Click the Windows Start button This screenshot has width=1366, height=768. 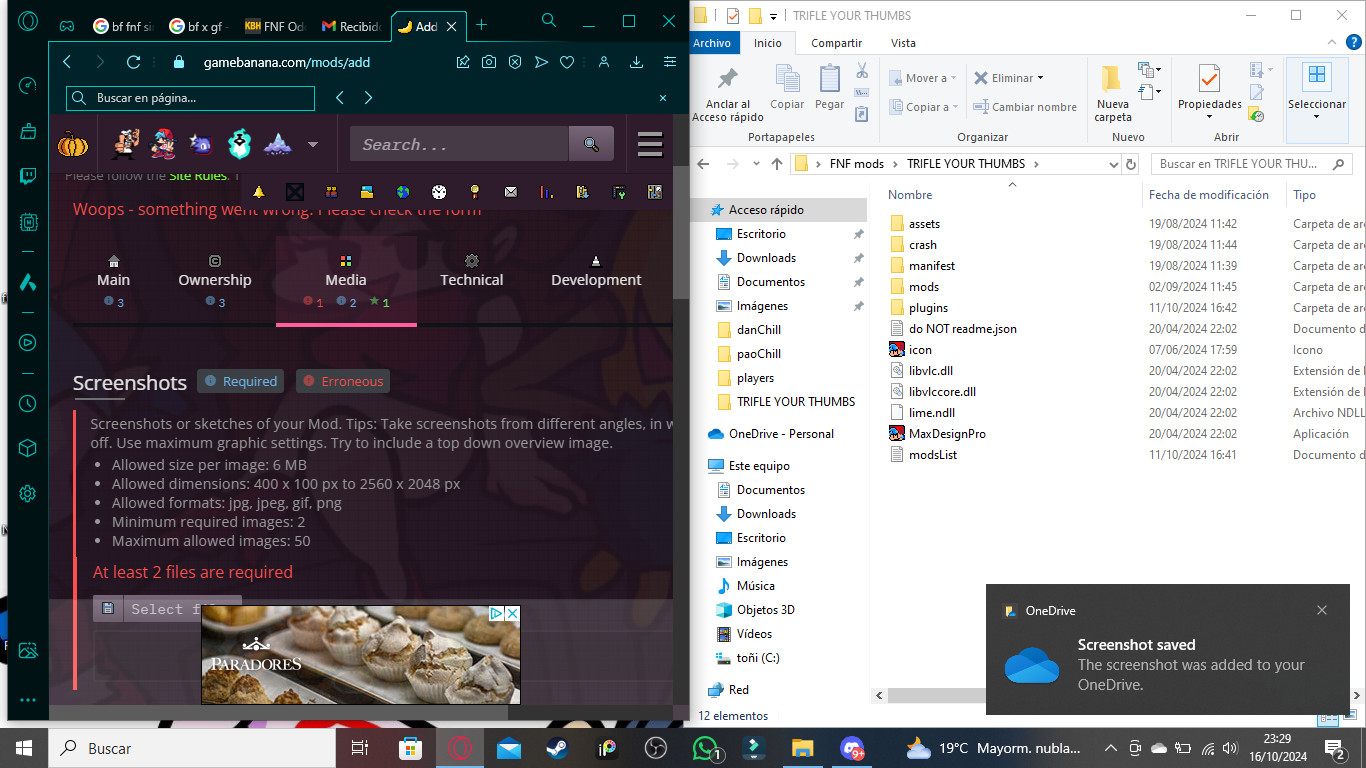click(x=23, y=748)
